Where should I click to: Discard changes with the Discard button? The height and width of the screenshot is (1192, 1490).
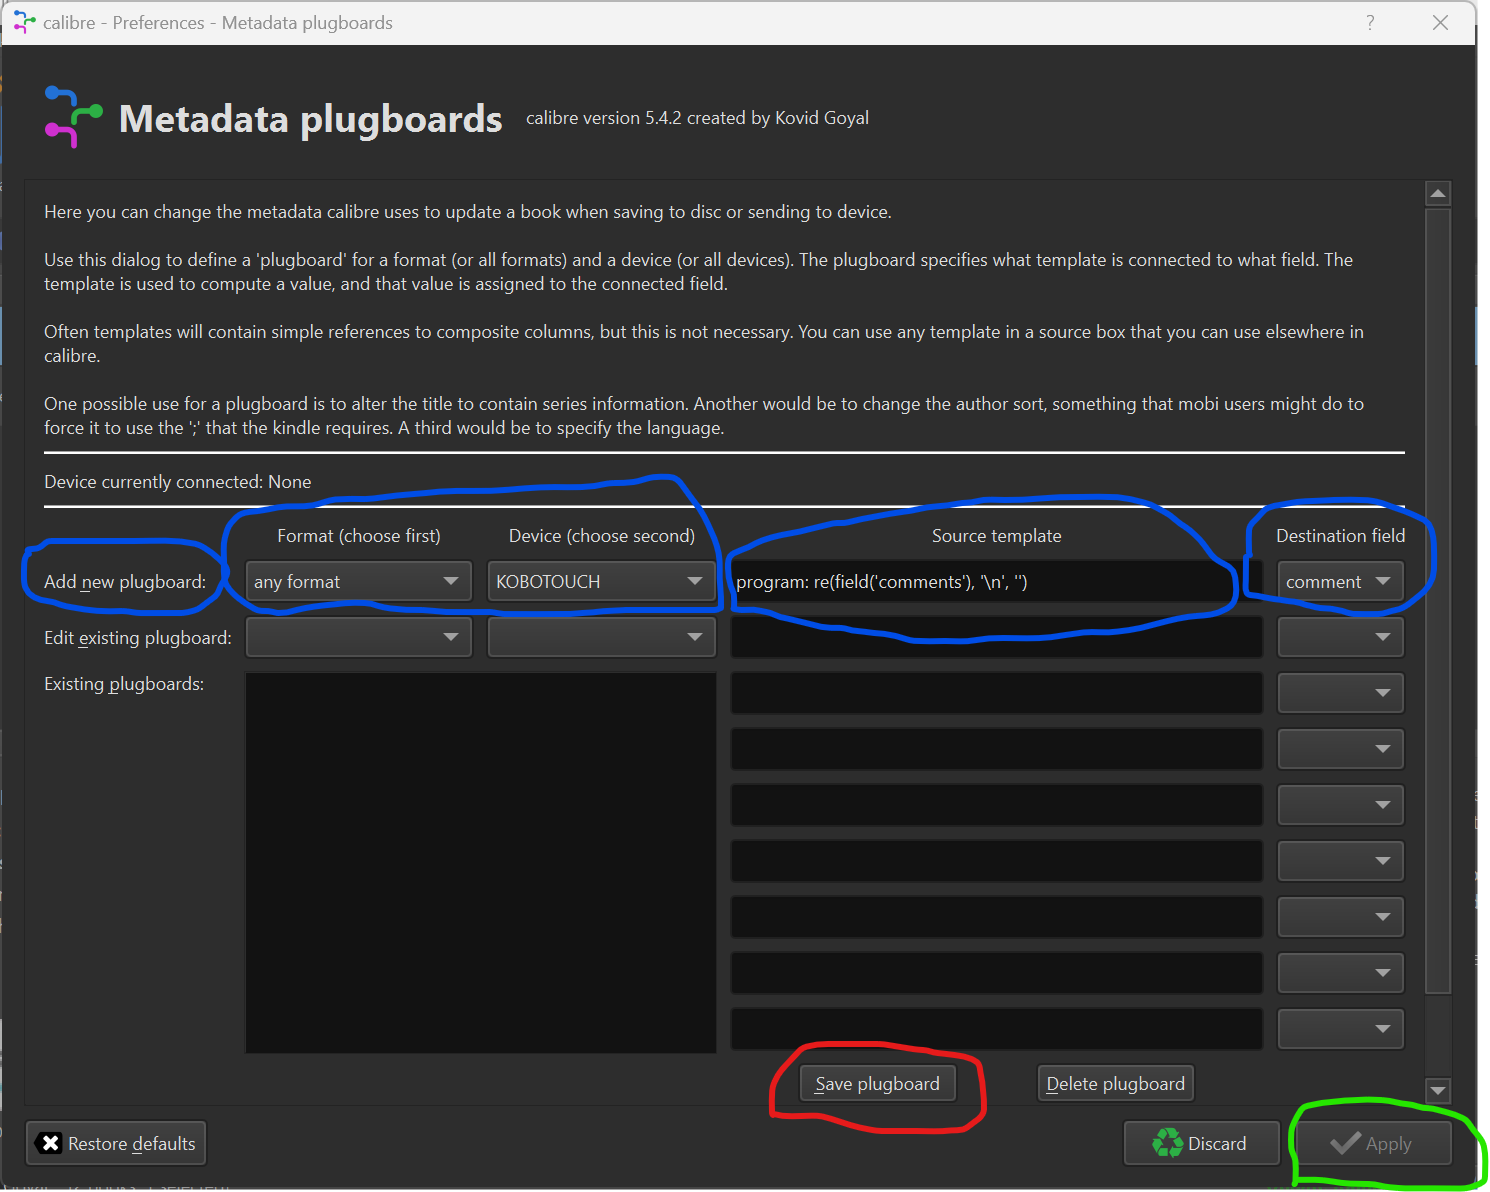(1201, 1143)
